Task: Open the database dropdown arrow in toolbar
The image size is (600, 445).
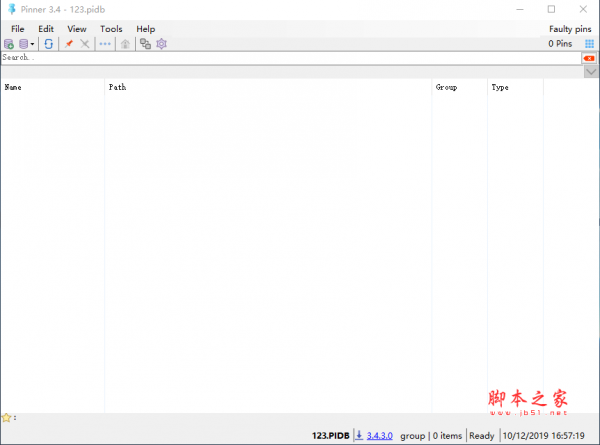Action: point(32,44)
